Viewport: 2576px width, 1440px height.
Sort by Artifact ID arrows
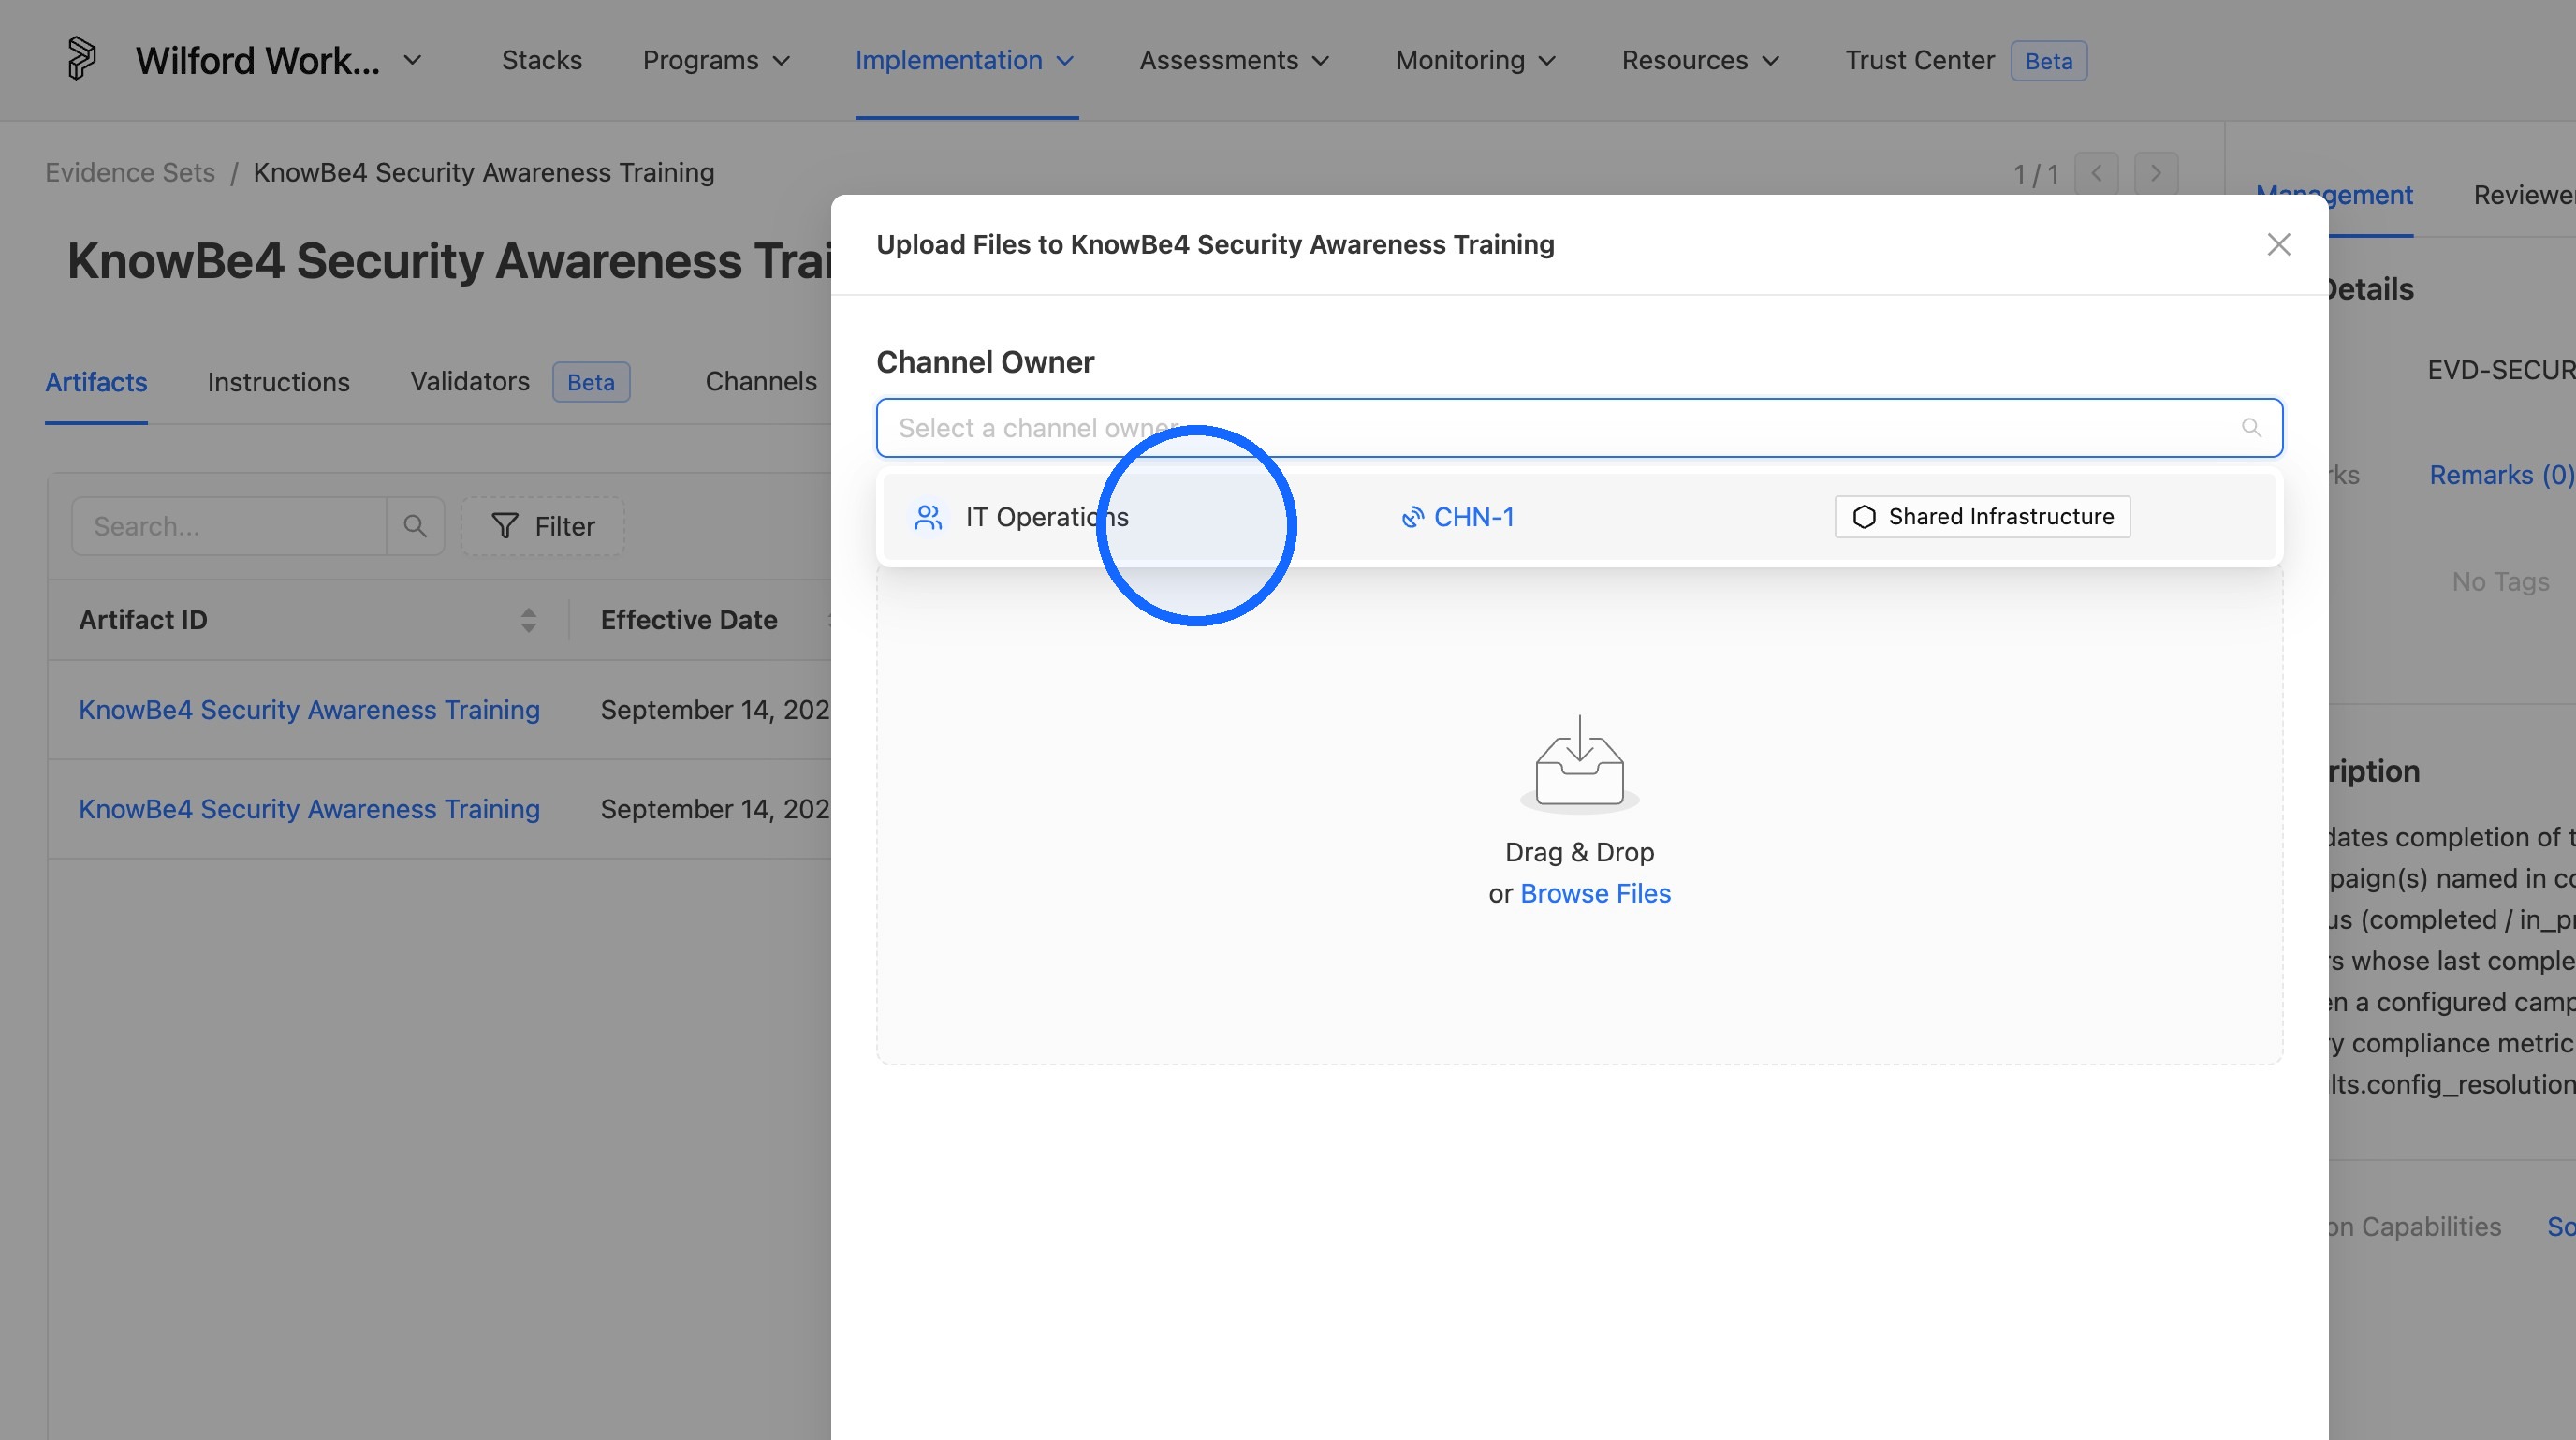tap(528, 620)
